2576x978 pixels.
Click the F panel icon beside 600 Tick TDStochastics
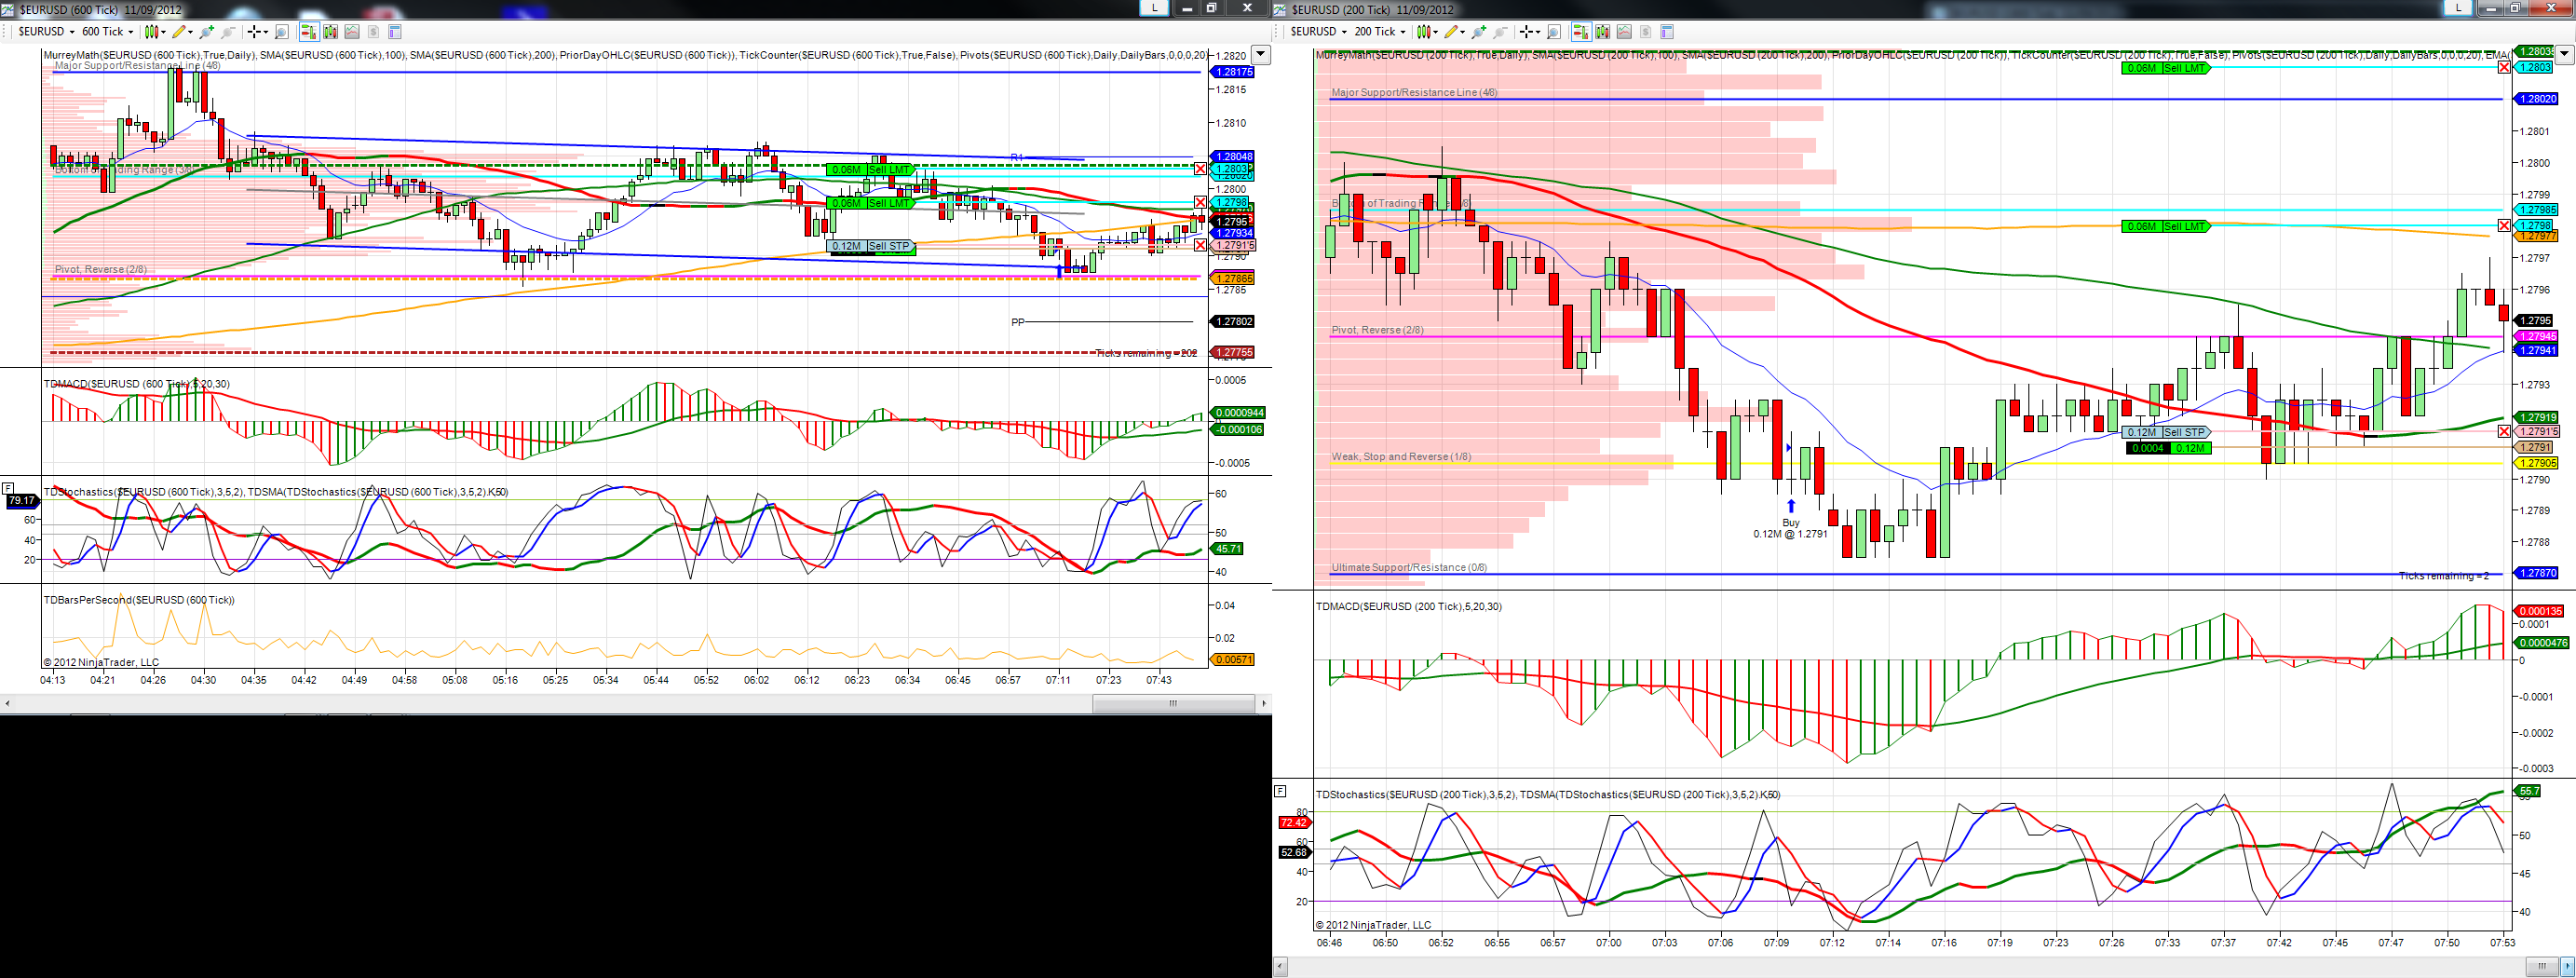coord(8,487)
